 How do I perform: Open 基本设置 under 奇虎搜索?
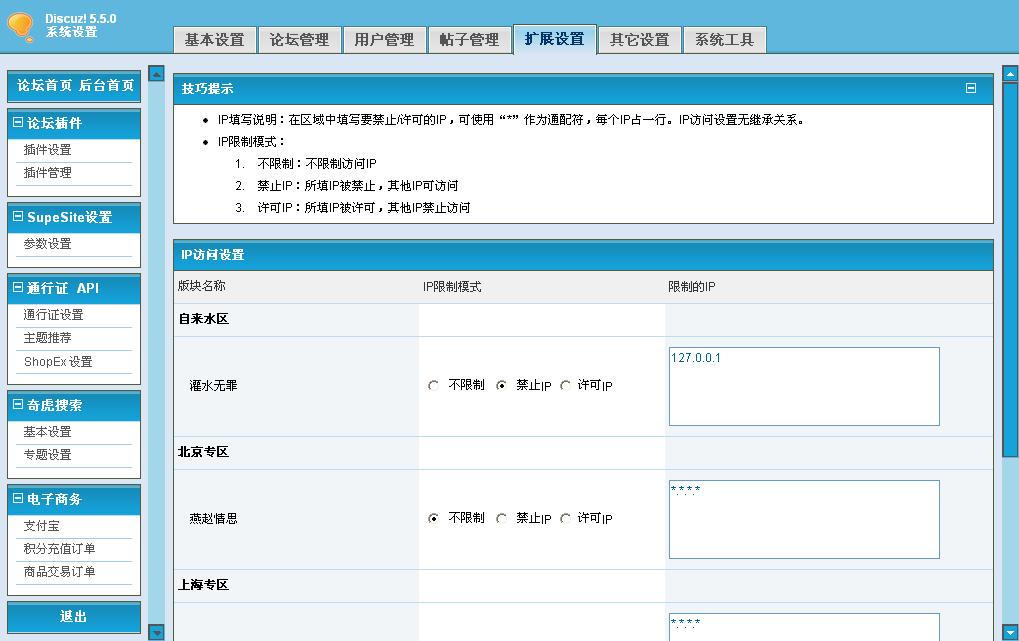47,432
